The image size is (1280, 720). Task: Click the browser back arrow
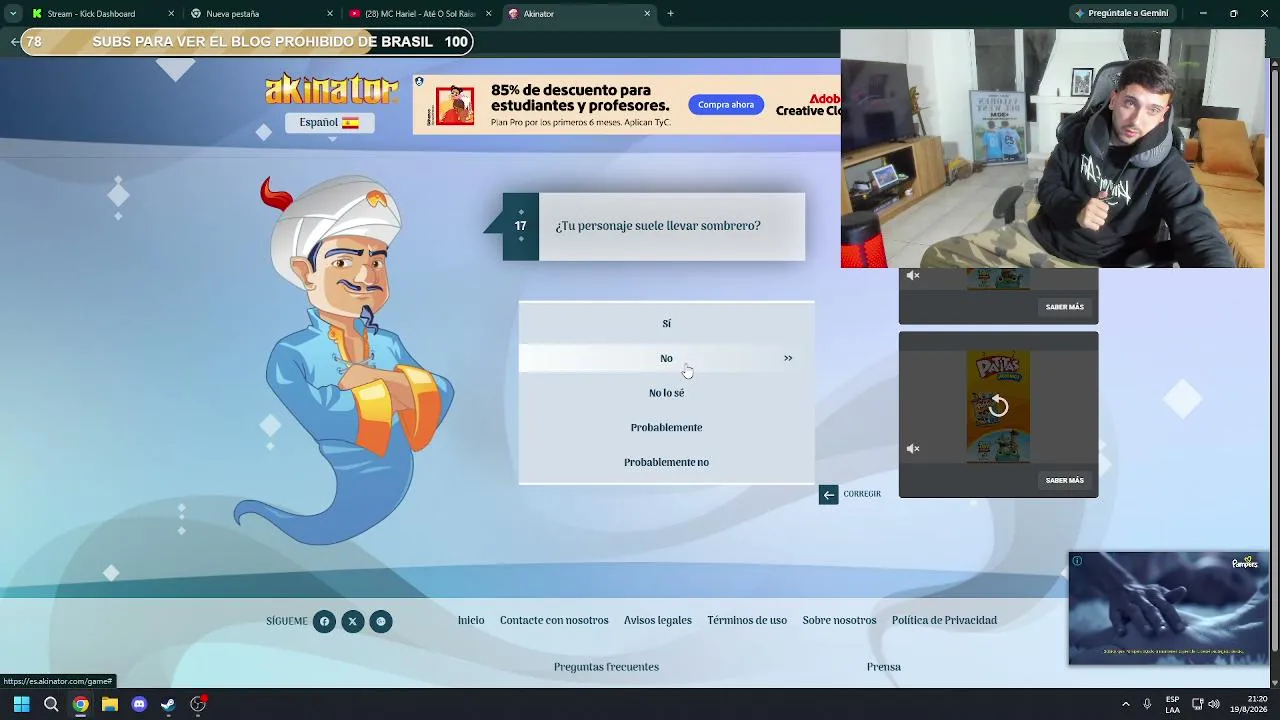click(x=14, y=42)
